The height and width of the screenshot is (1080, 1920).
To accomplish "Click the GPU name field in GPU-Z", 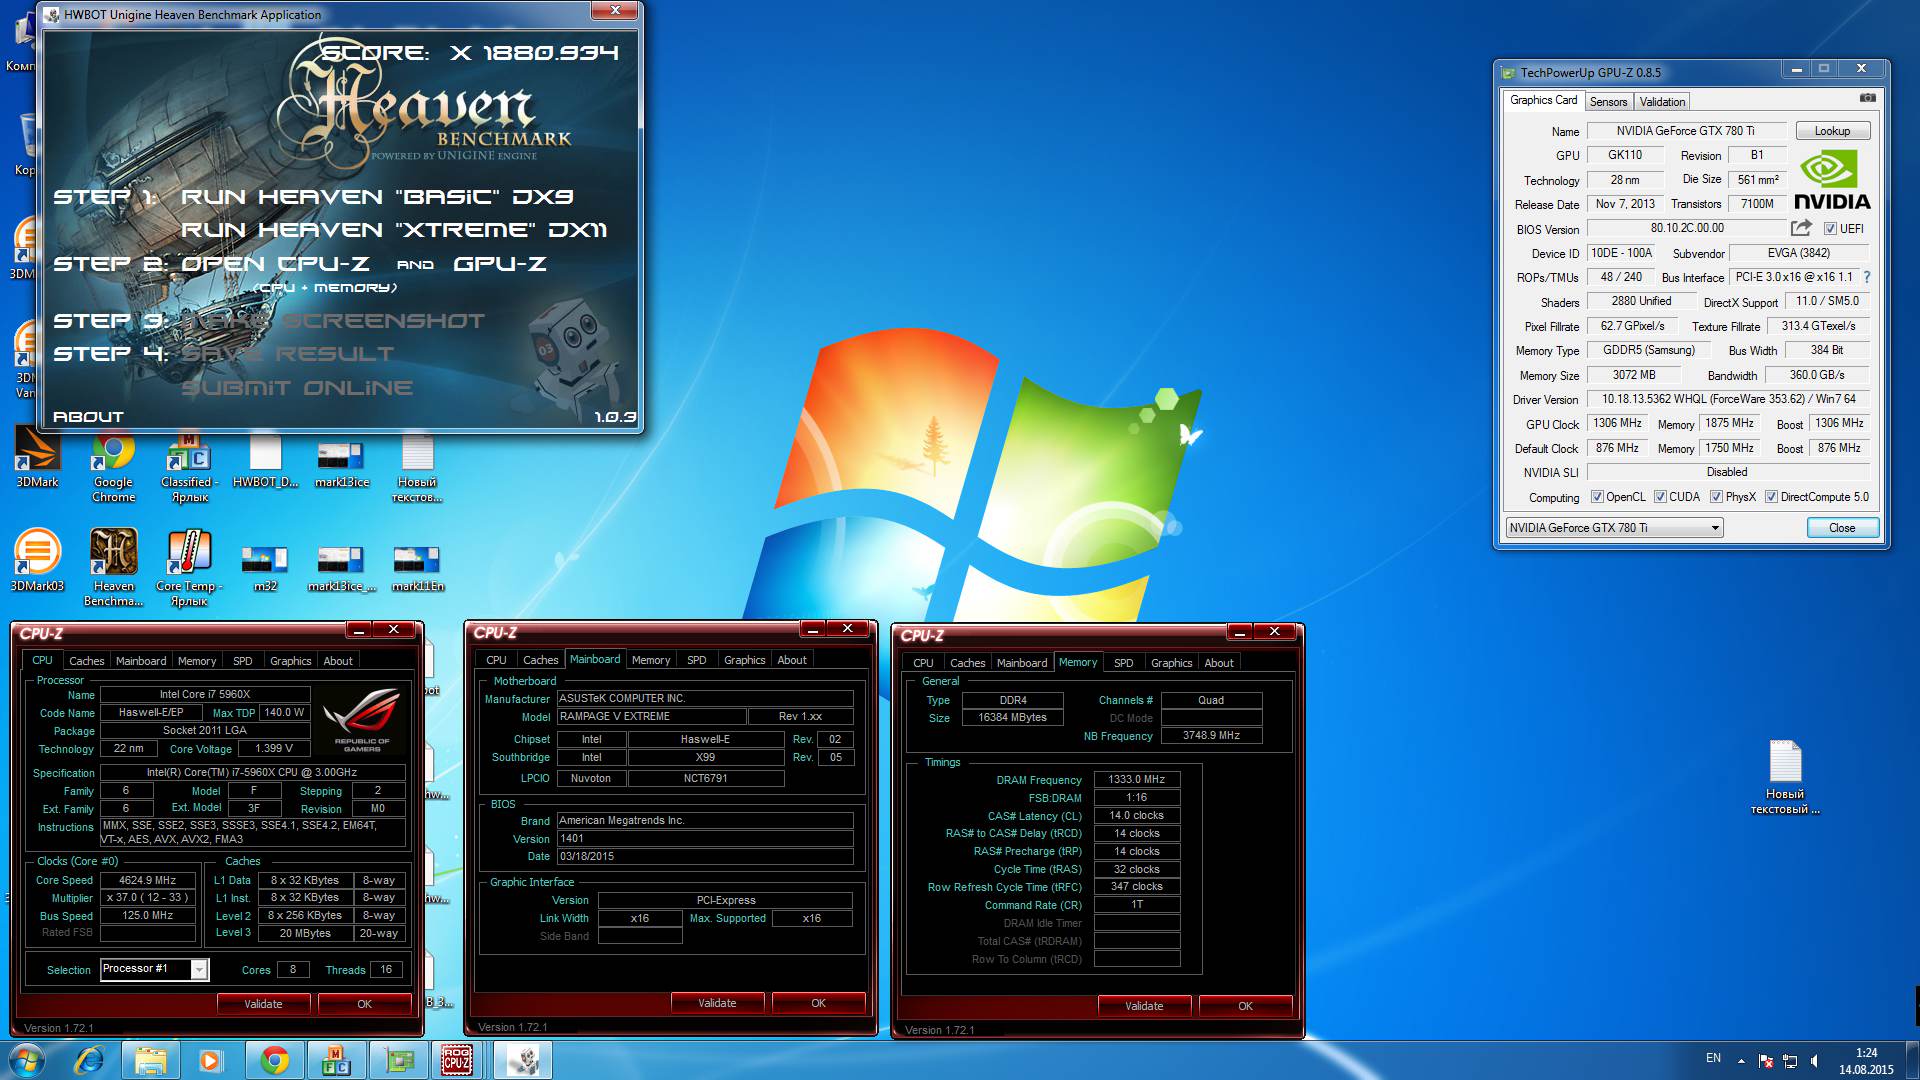I will (x=1685, y=131).
